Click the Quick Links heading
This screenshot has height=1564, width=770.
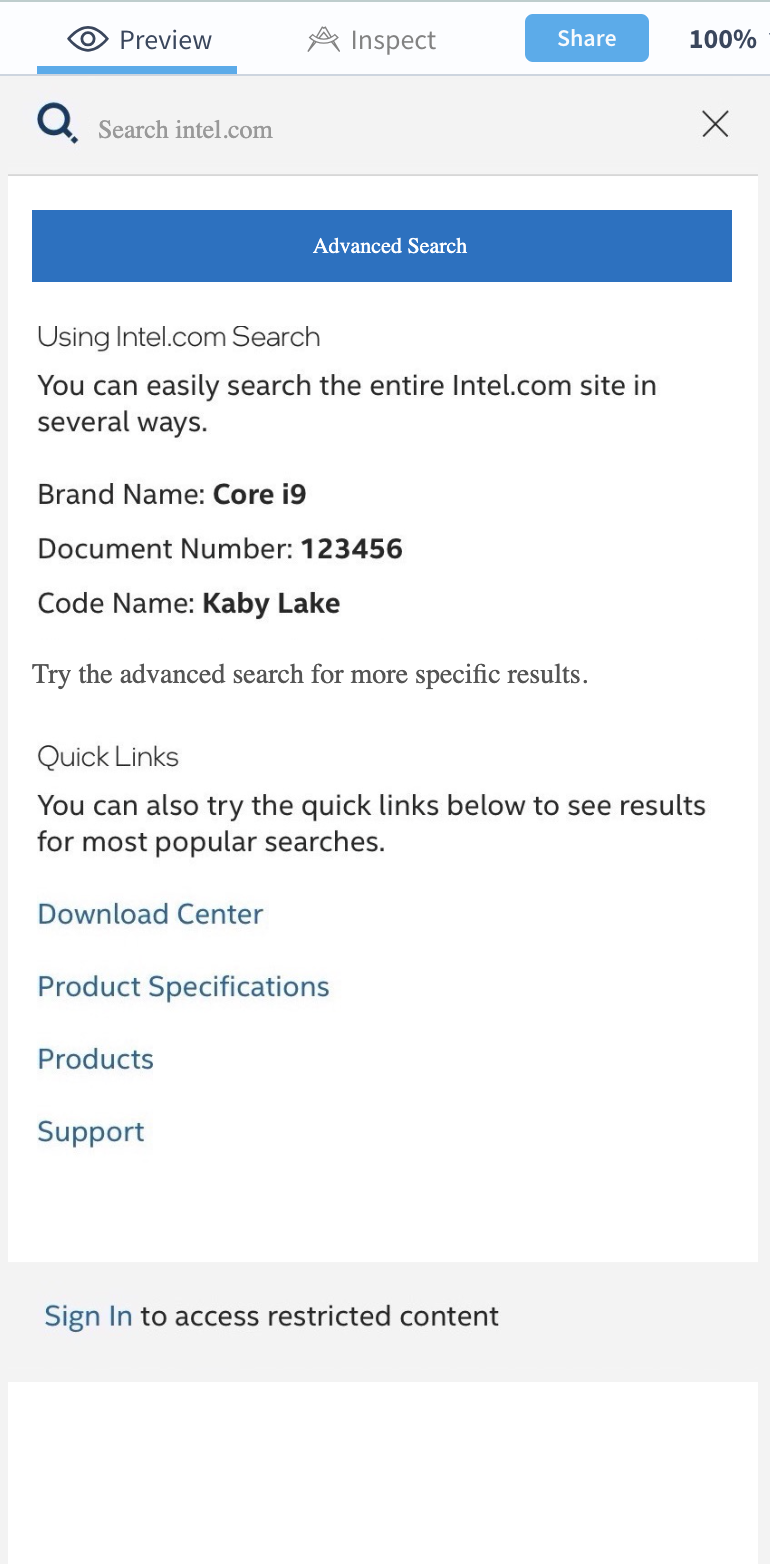click(108, 757)
